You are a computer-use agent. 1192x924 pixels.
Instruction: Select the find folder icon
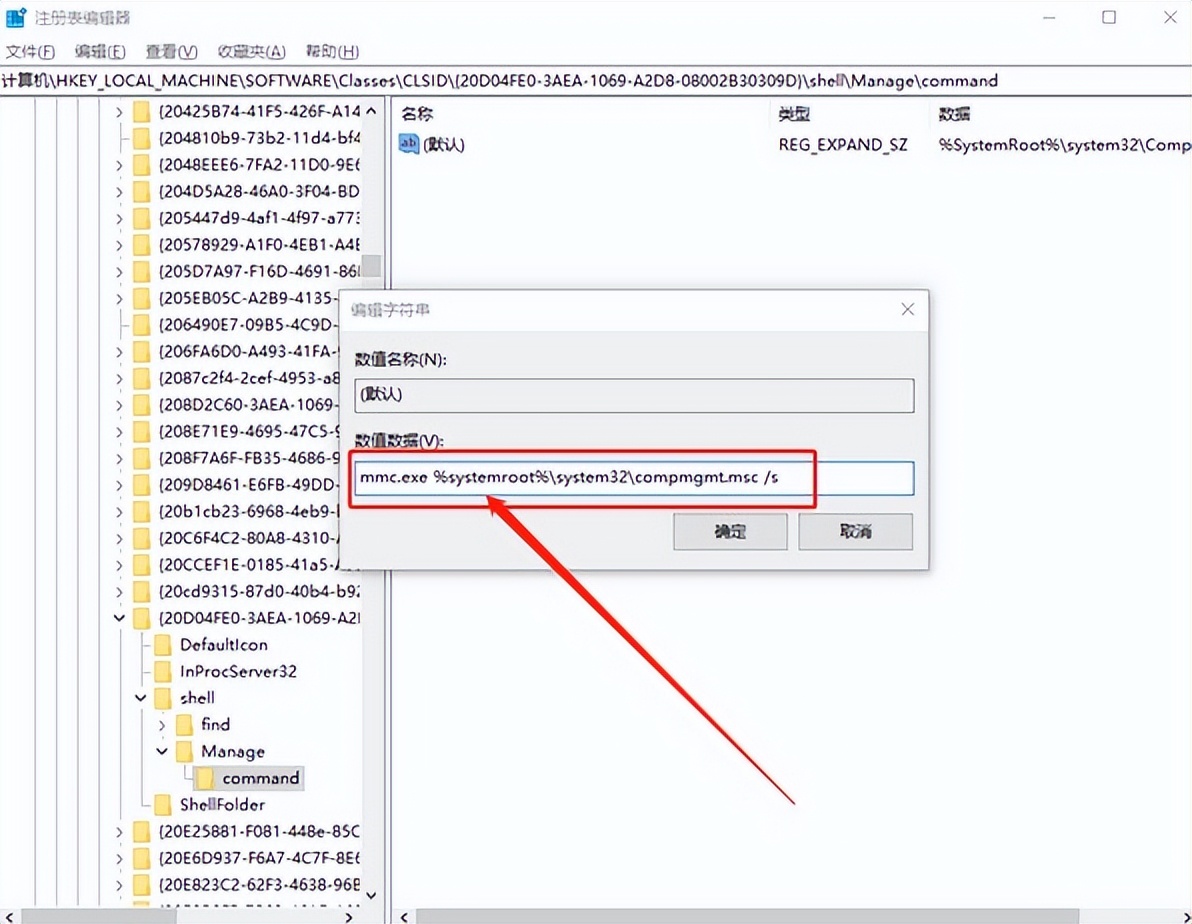tap(184, 725)
